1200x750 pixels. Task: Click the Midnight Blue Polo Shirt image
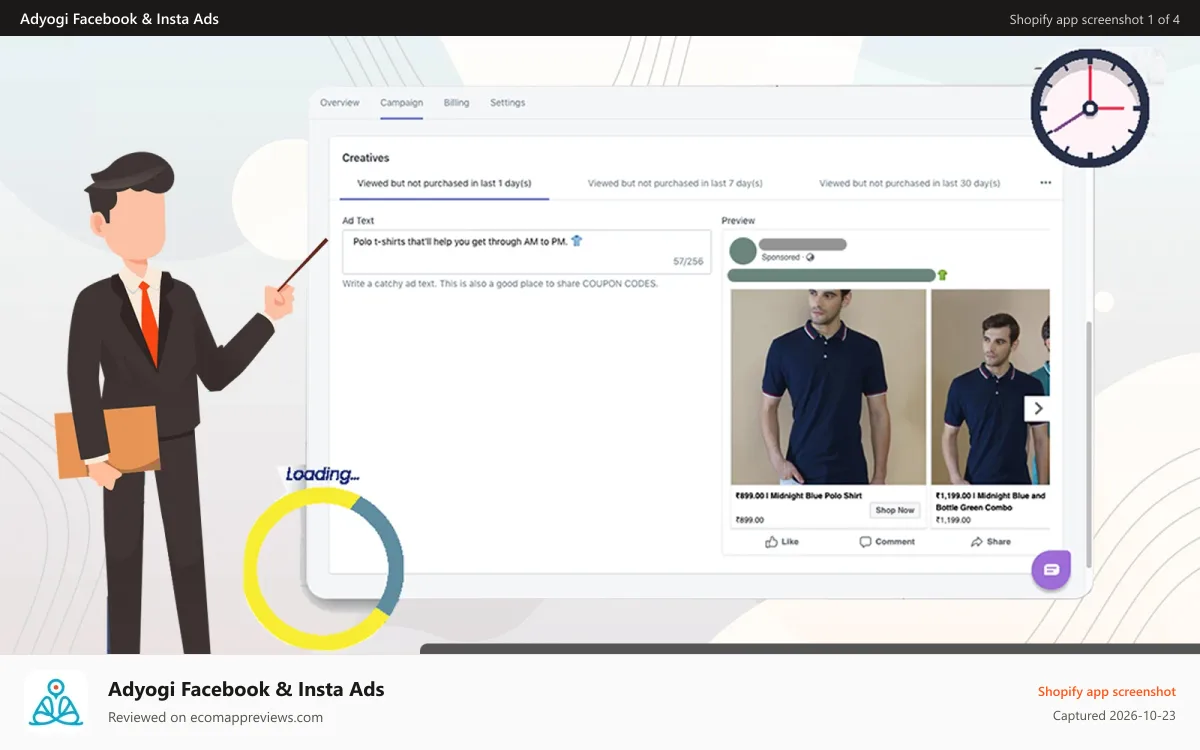828,387
